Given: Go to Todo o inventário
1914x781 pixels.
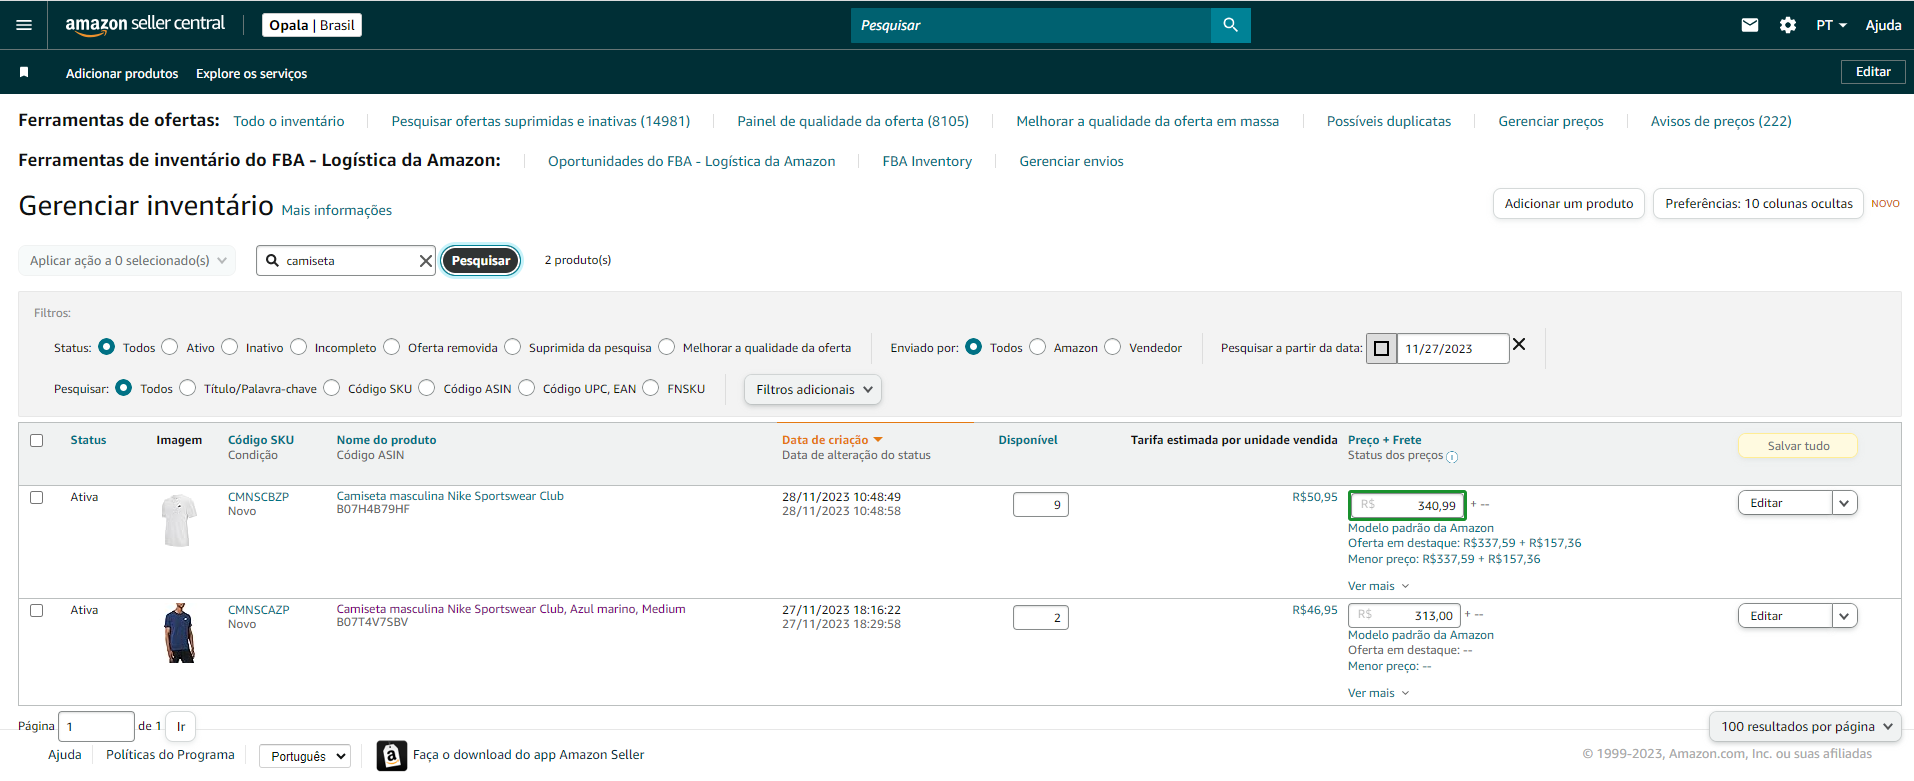Looking at the screenshot, I should [x=289, y=121].
